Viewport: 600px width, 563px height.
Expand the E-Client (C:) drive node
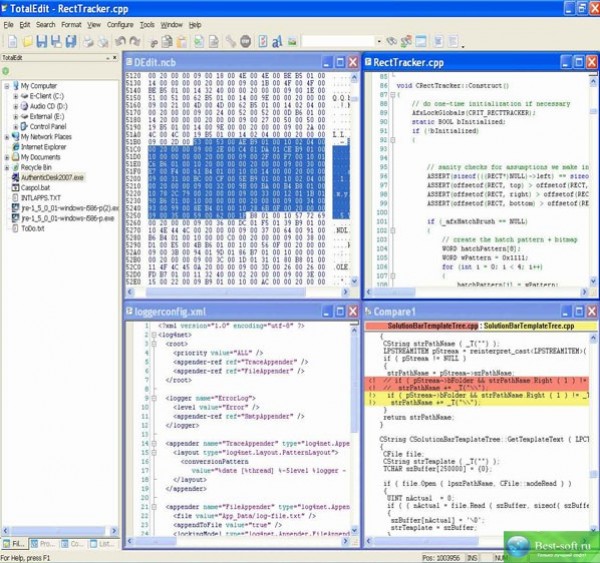coord(15,96)
